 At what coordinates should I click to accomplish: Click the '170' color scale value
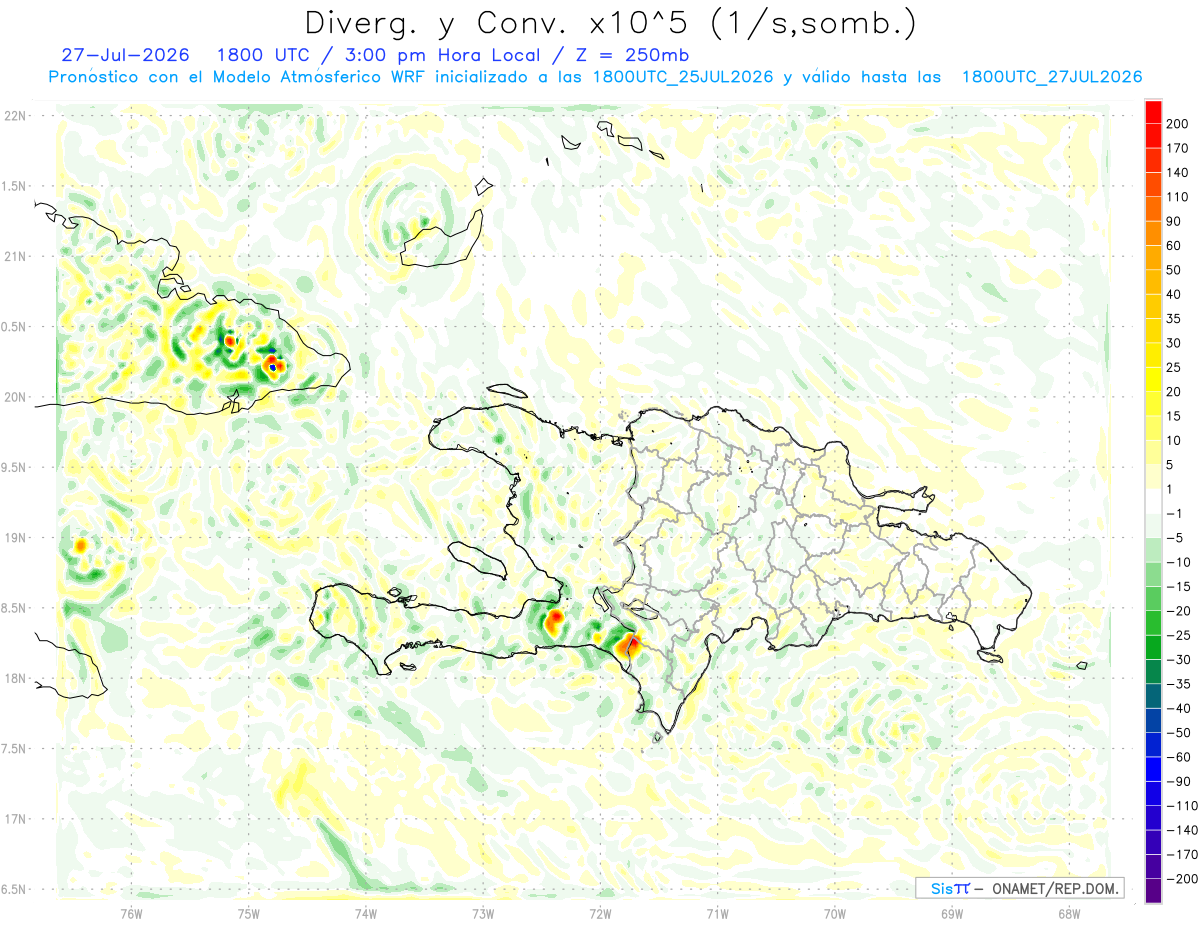pos(1178,148)
